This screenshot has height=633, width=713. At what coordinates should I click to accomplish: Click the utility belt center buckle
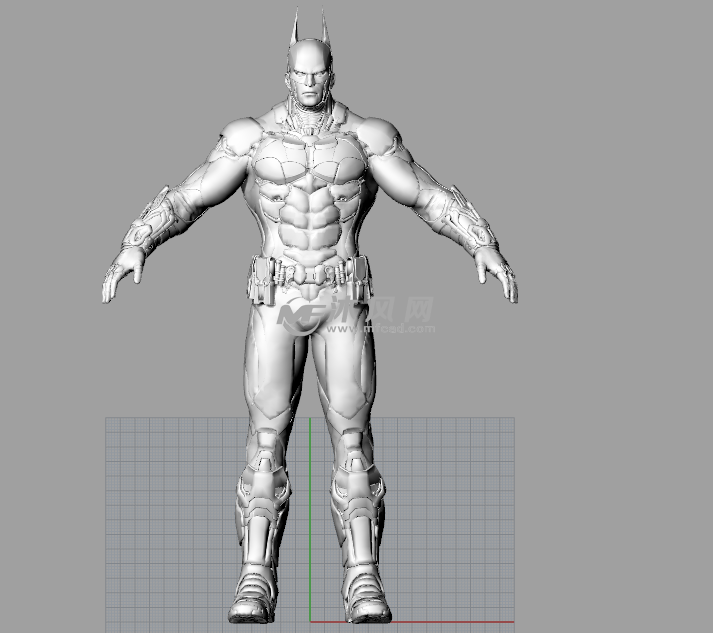coord(309,274)
